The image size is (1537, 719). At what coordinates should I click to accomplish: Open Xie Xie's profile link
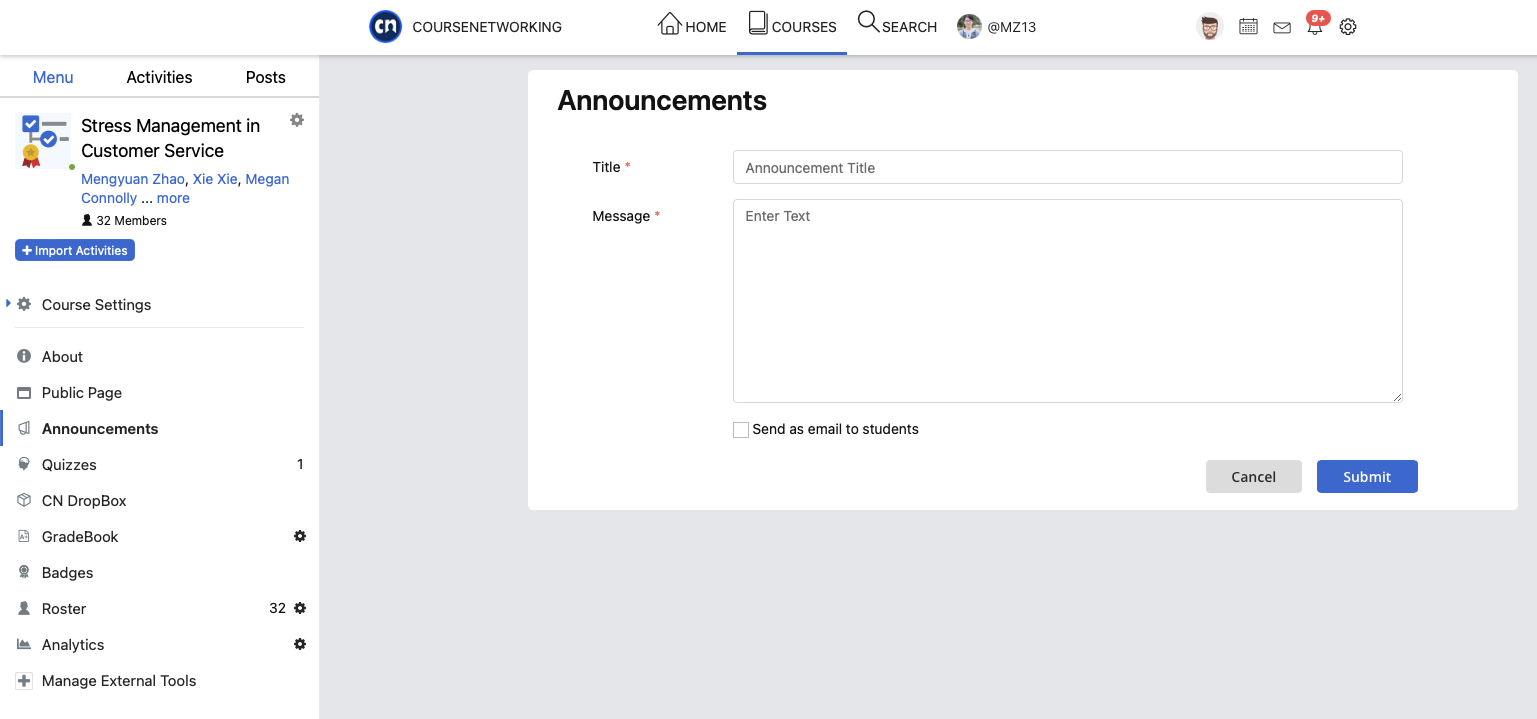[x=215, y=179]
